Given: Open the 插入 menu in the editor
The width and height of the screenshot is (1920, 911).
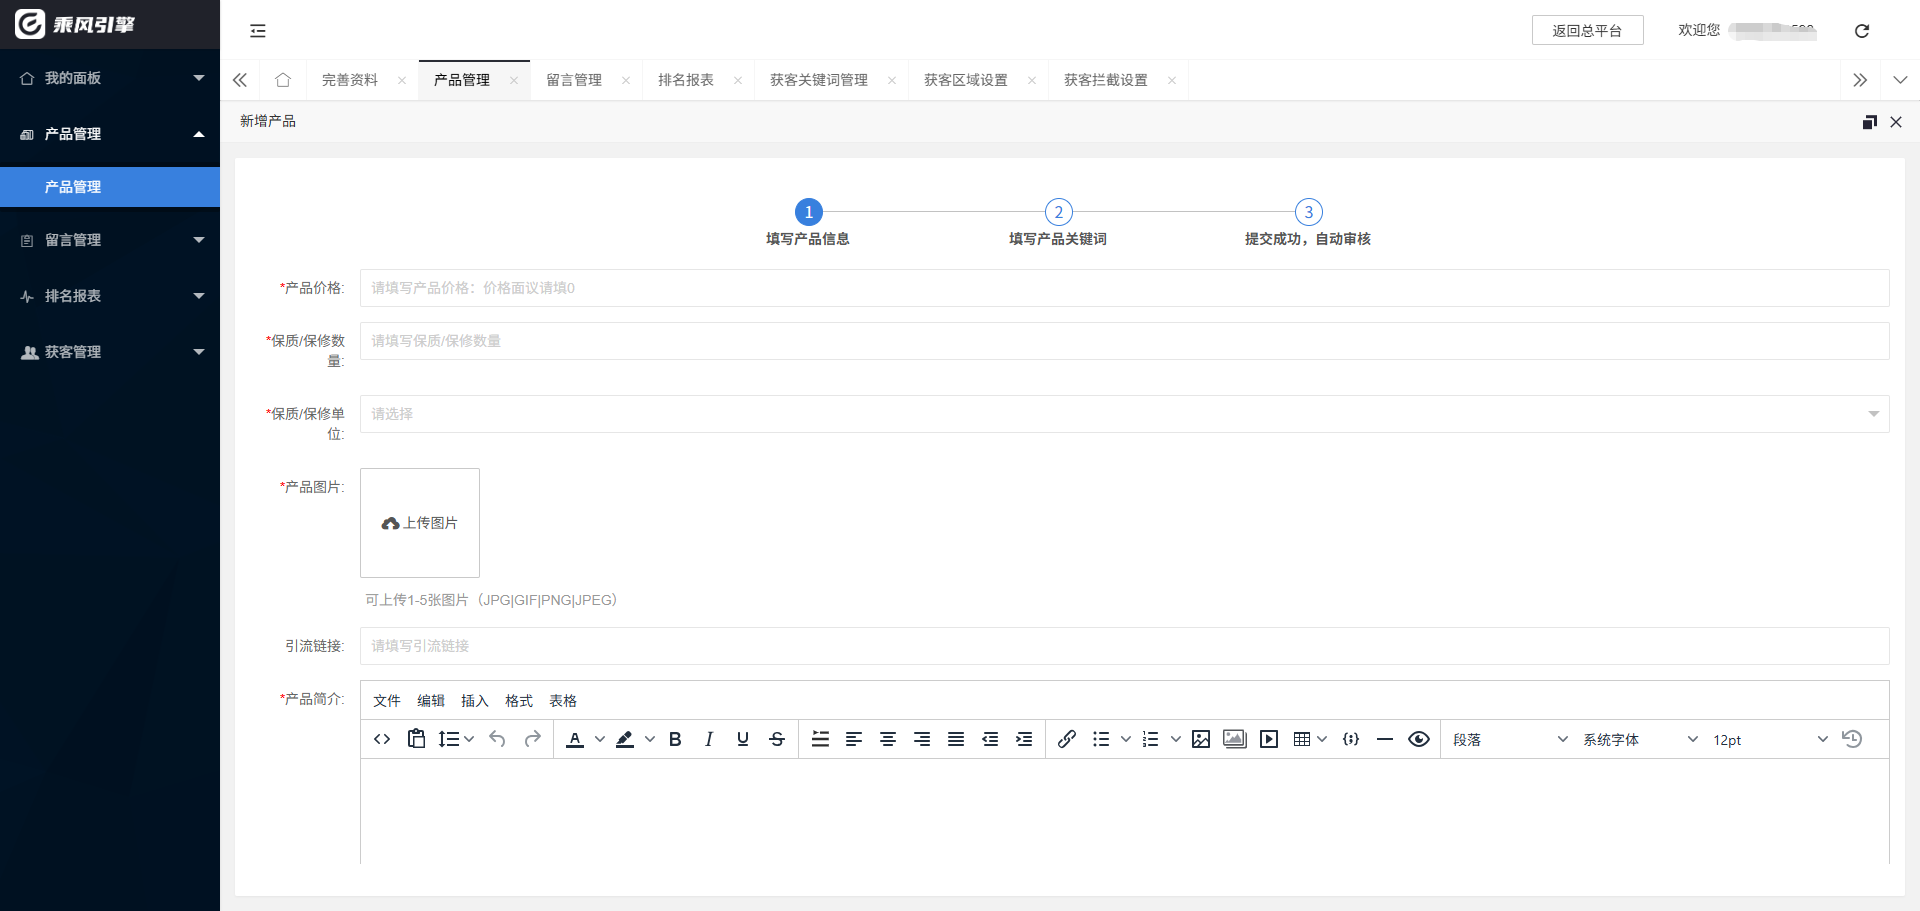Looking at the screenshot, I should [474, 701].
